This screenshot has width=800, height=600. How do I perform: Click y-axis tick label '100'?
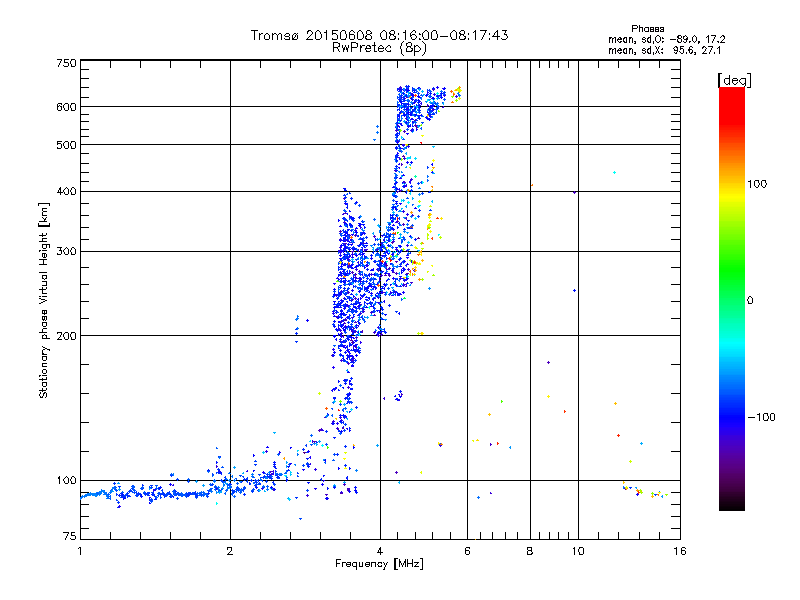pos(66,480)
